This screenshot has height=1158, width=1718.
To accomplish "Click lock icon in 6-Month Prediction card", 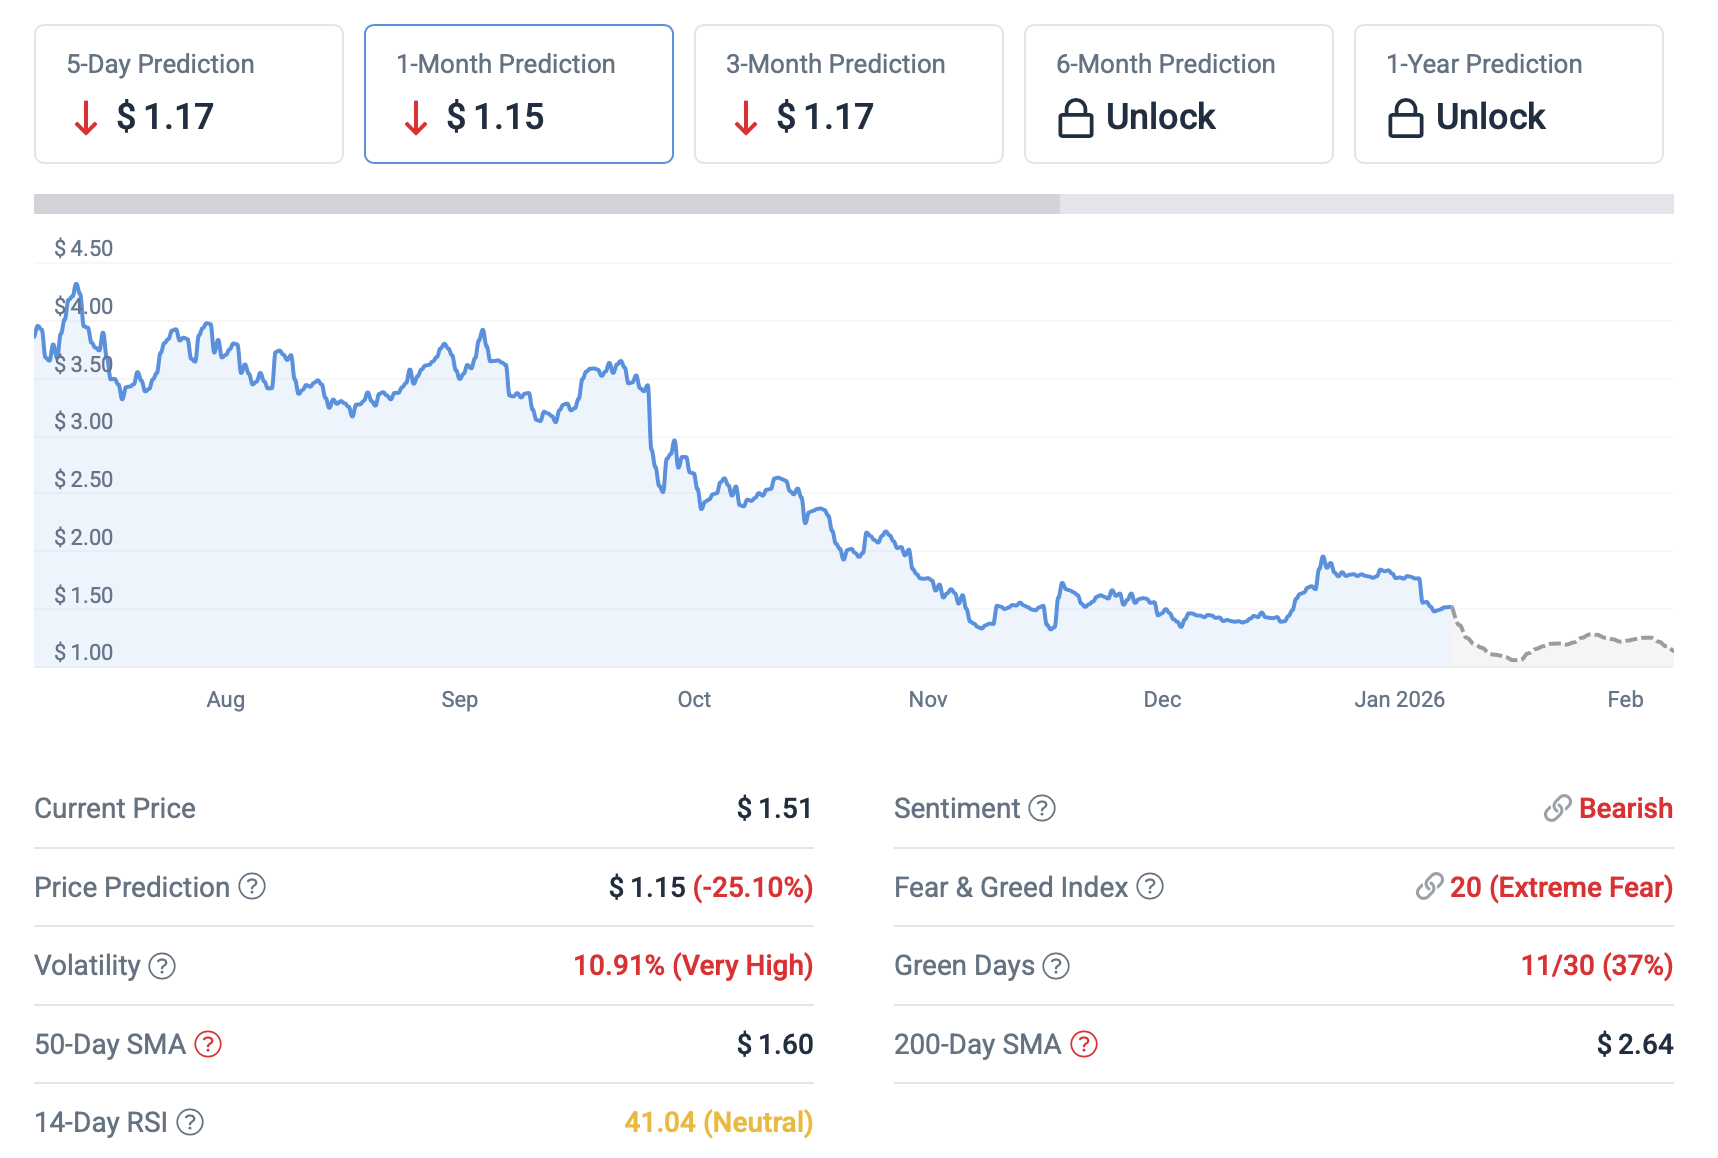I will point(1075,118).
